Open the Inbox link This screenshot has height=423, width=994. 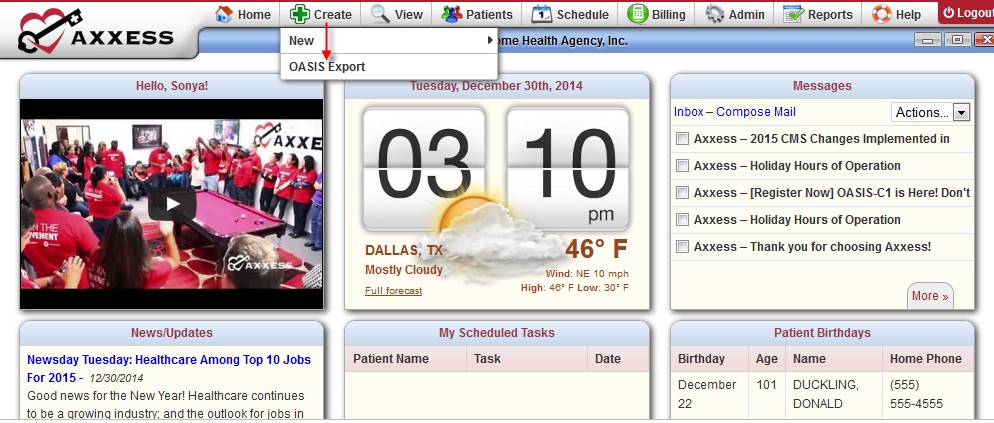click(688, 112)
